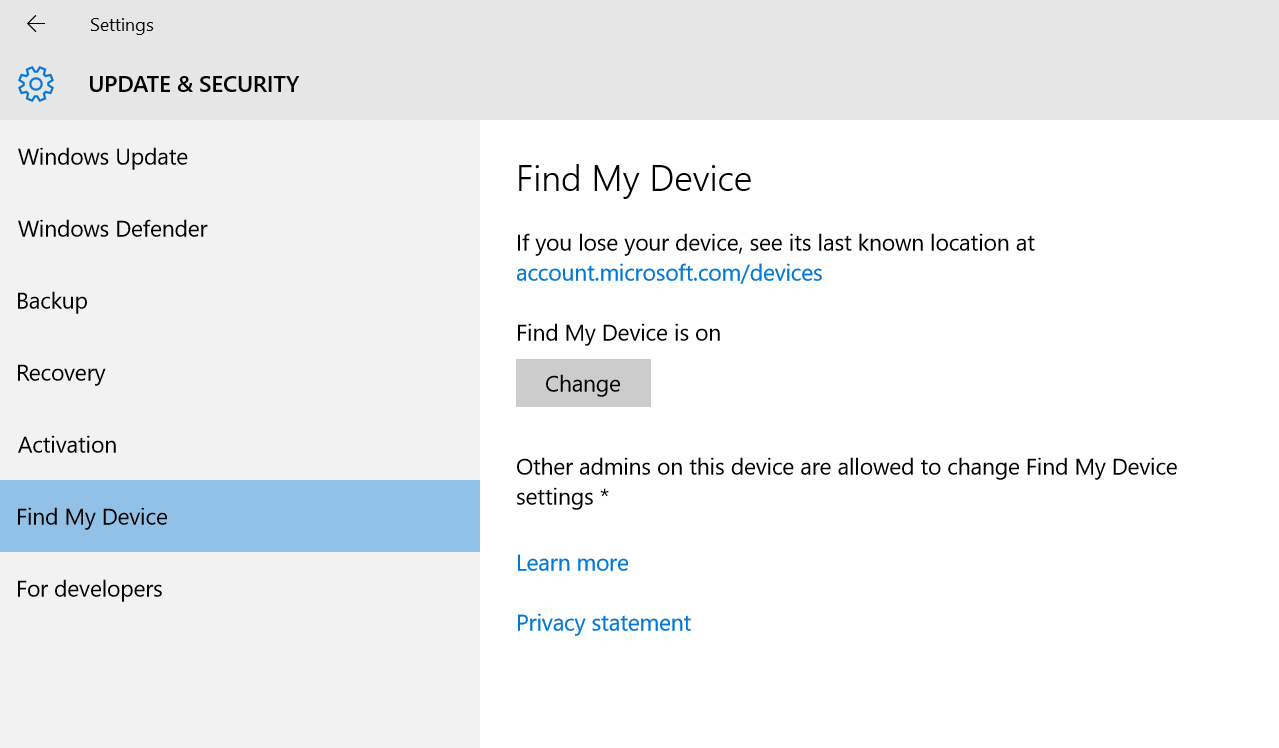Click the Find My Device page heading
This screenshot has width=1279, height=748.
click(x=634, y=179)
